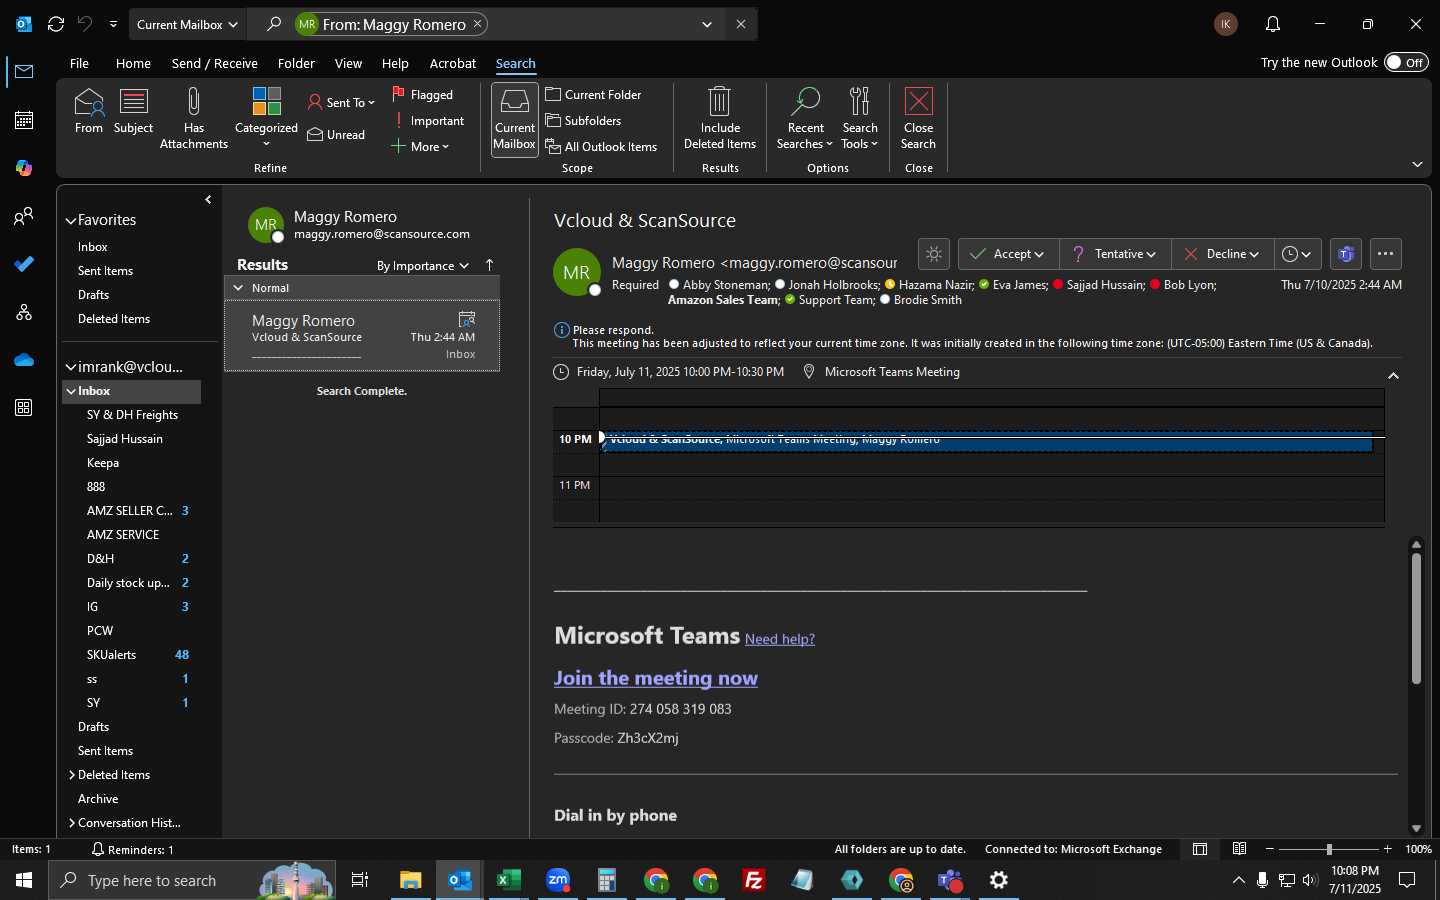Screen dimensions: 1440x900
Task: Open the Maggy Romero search result
Action: tap(362, 337)
